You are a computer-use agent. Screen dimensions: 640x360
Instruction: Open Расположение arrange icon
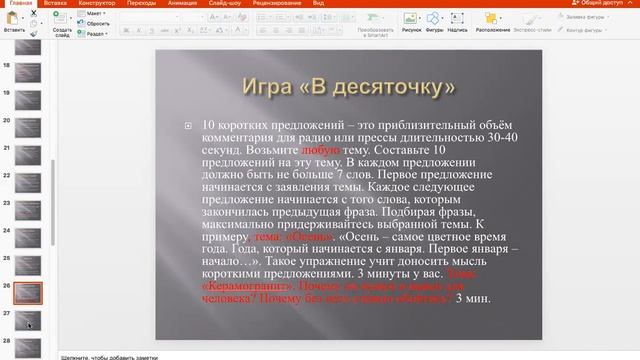pos(491,18)
